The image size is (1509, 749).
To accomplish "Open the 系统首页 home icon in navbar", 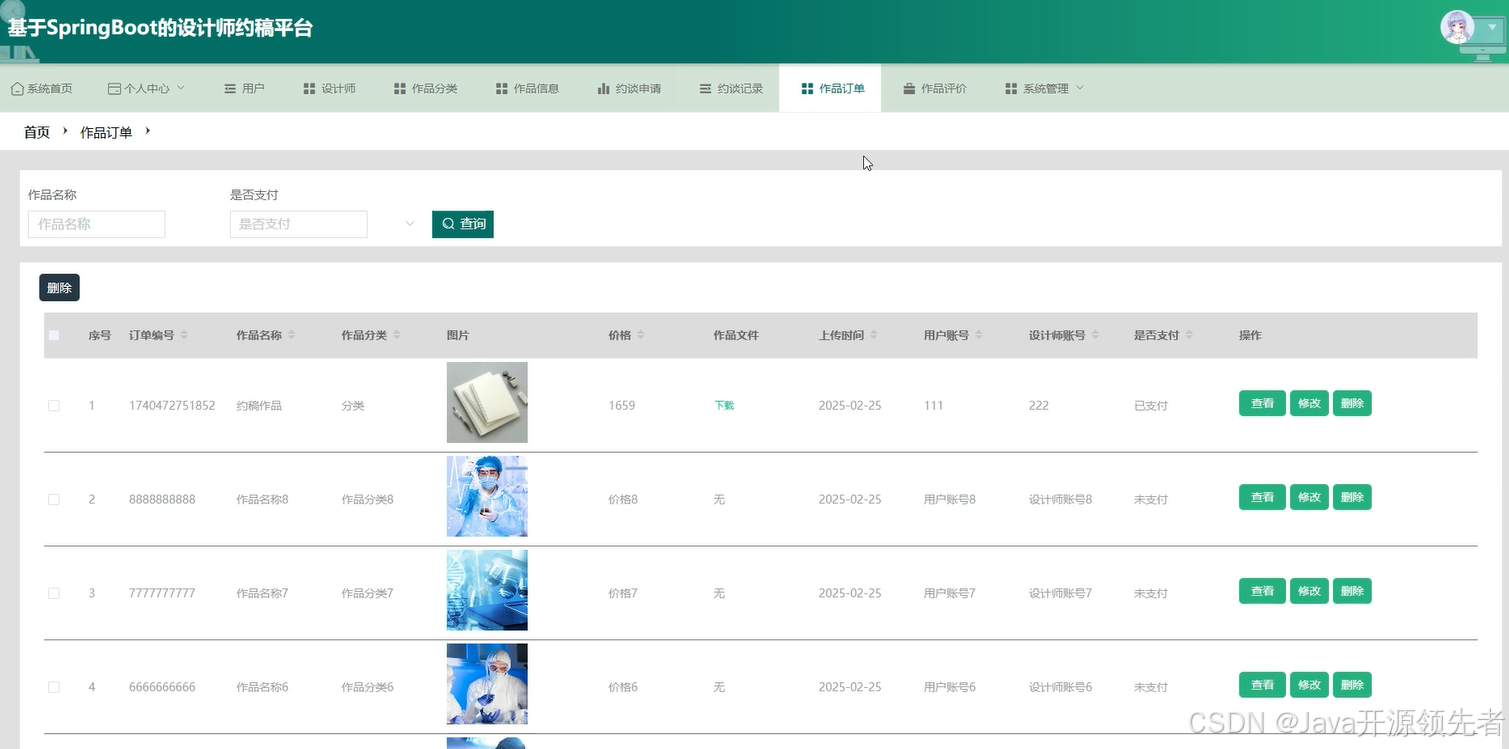I will tap(16, 88).
